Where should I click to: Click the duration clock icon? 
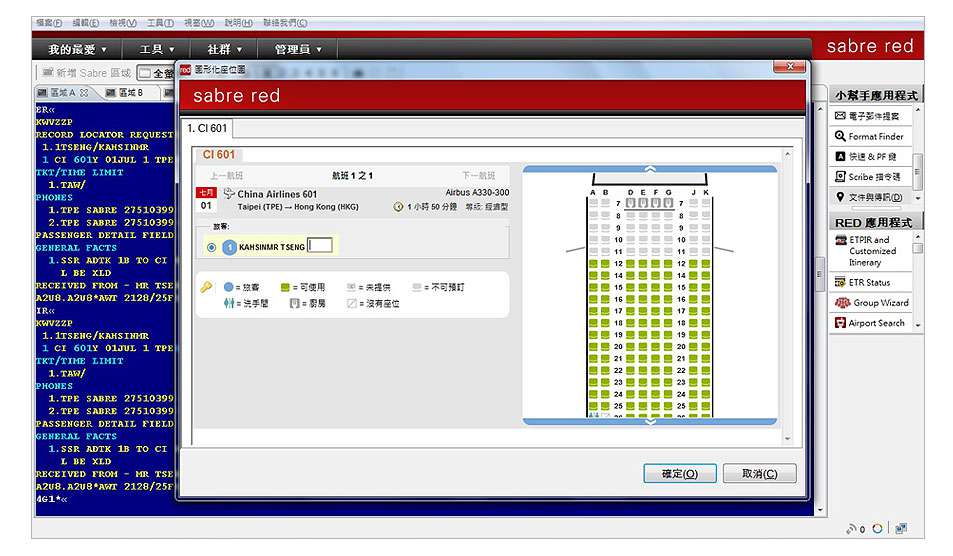coord(398,207)
